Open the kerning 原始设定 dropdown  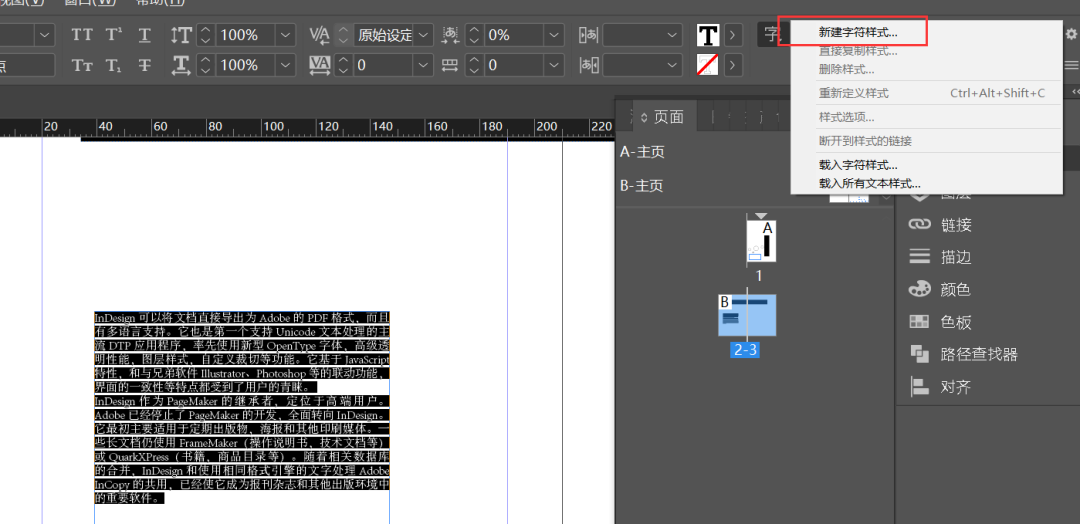pyautogui.click(x=423, y=35)
